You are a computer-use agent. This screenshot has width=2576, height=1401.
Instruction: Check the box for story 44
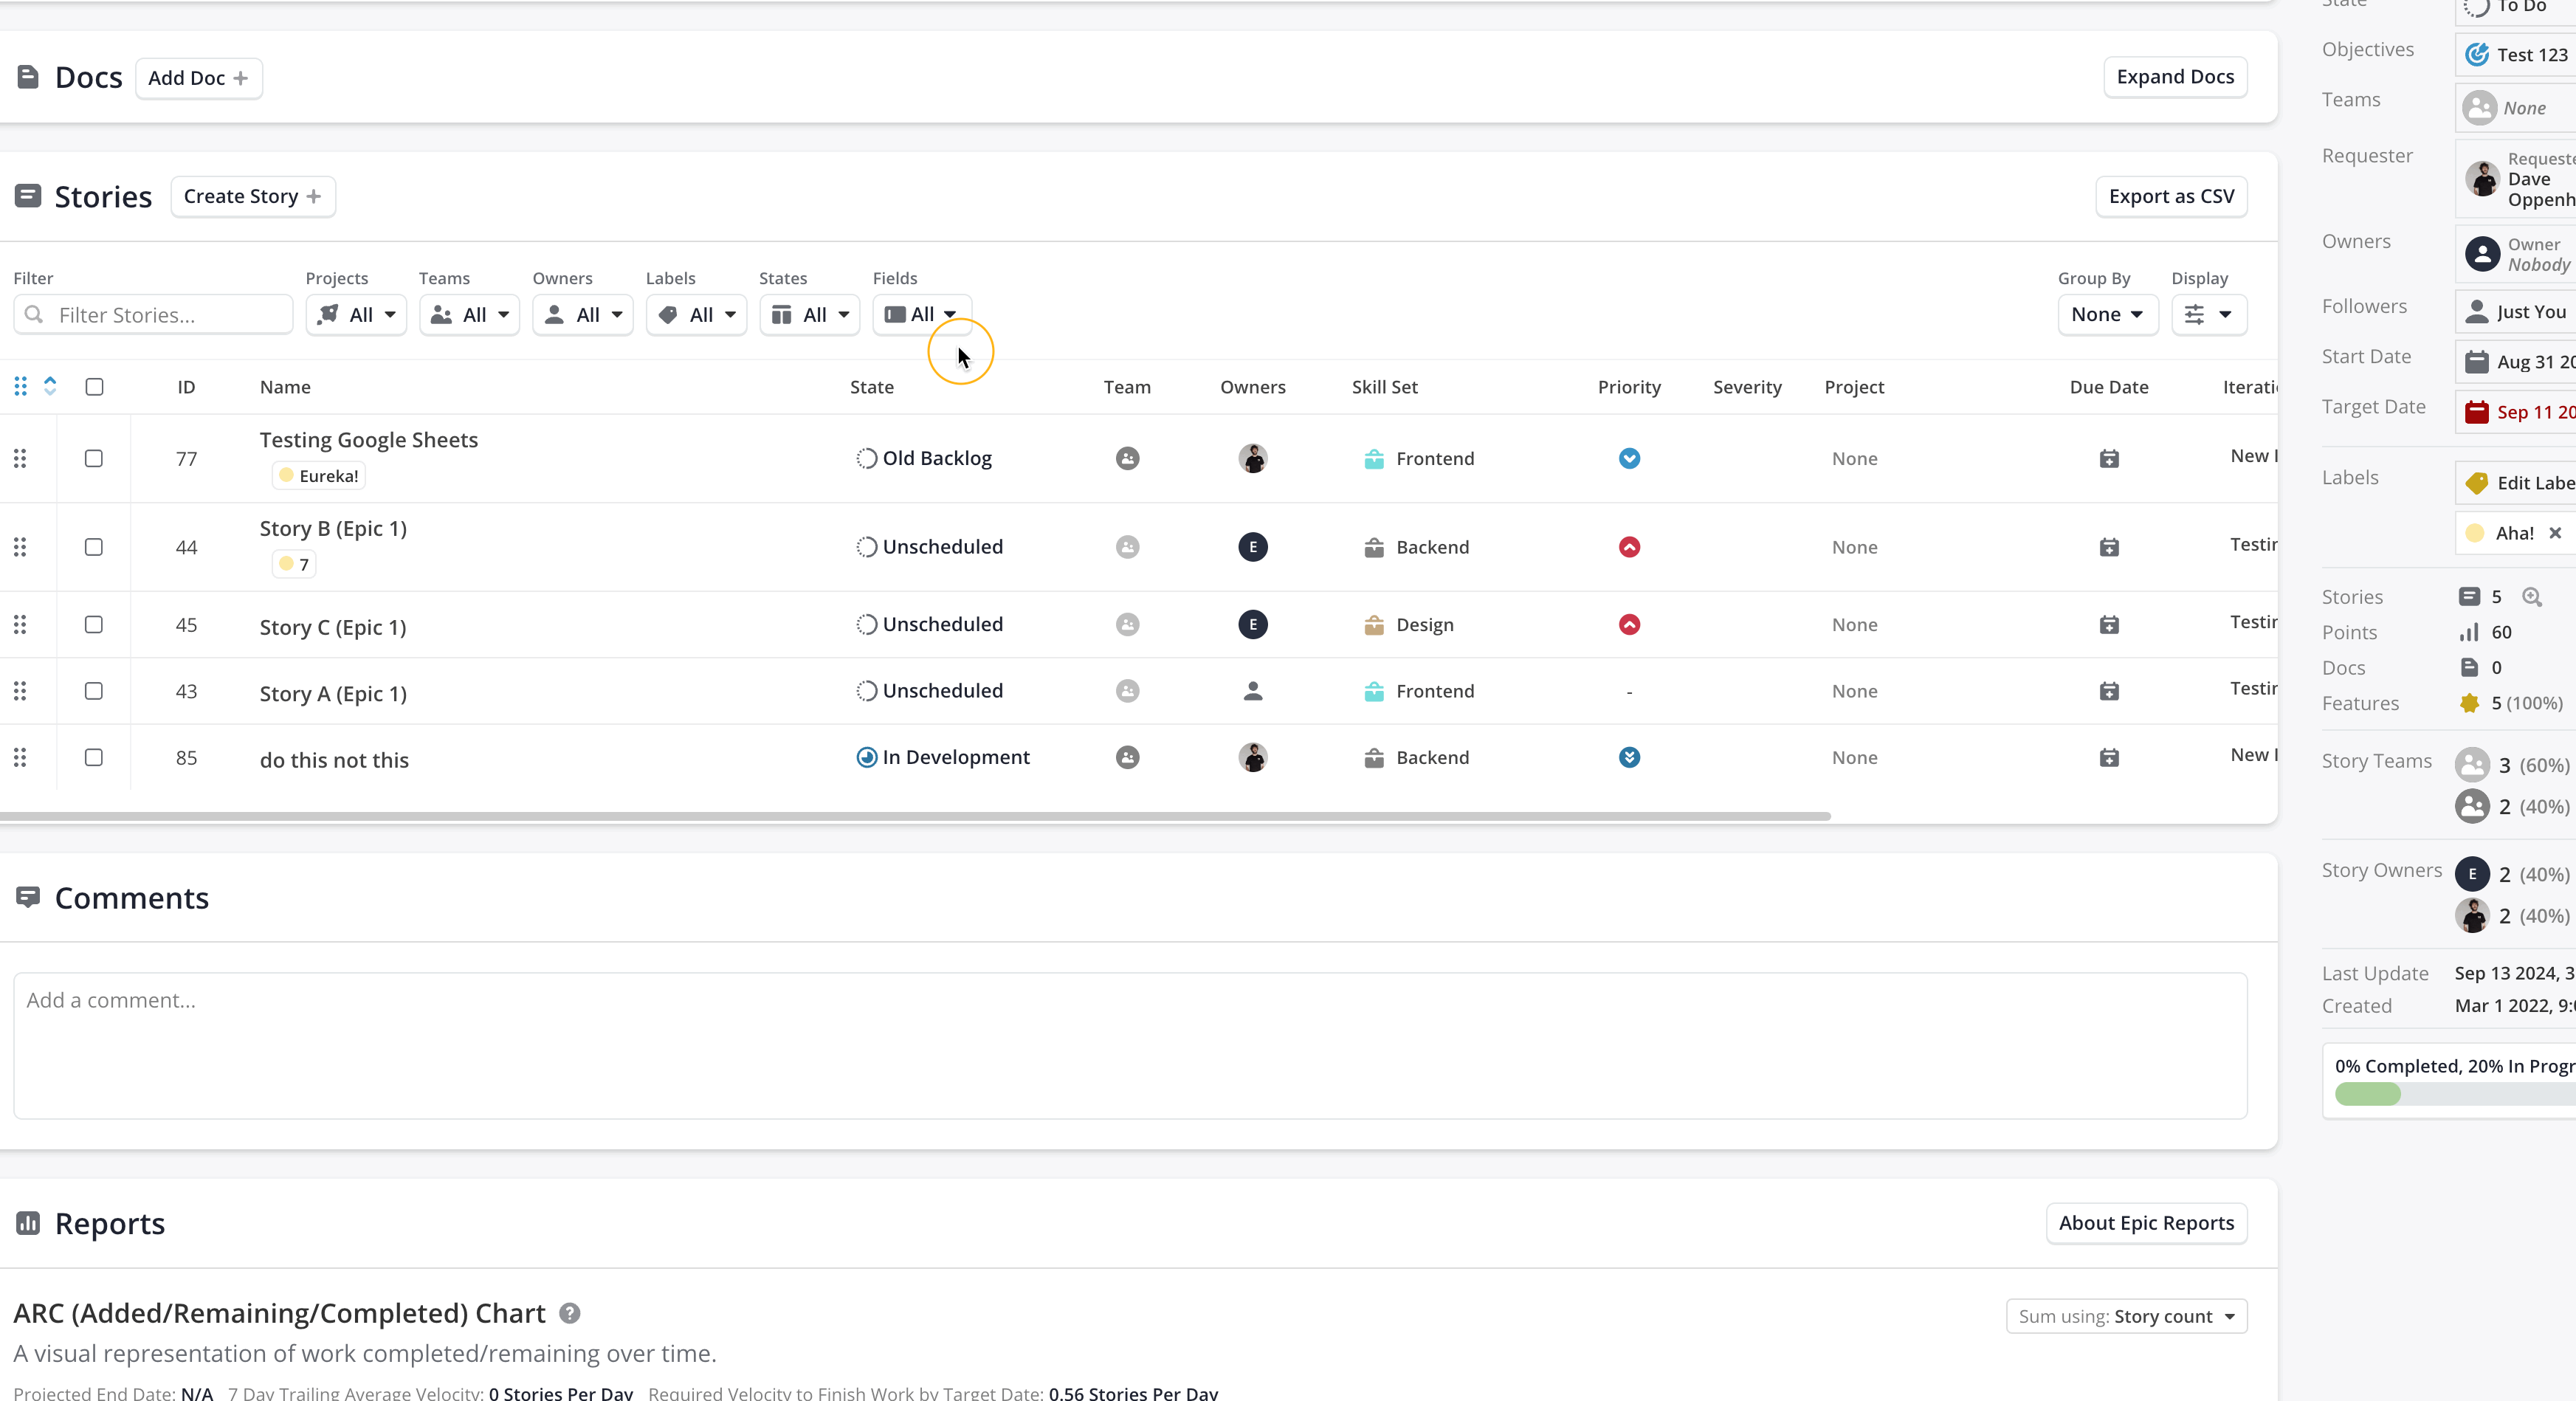click(94, 547)
